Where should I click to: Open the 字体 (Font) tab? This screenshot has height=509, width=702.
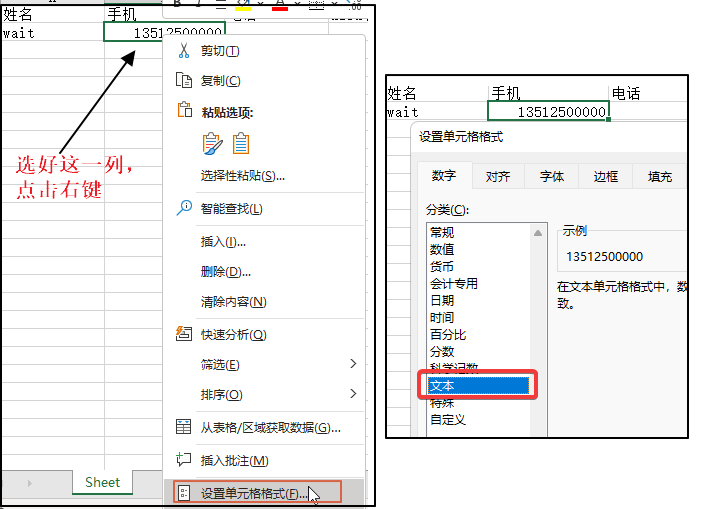pos(552,177)
